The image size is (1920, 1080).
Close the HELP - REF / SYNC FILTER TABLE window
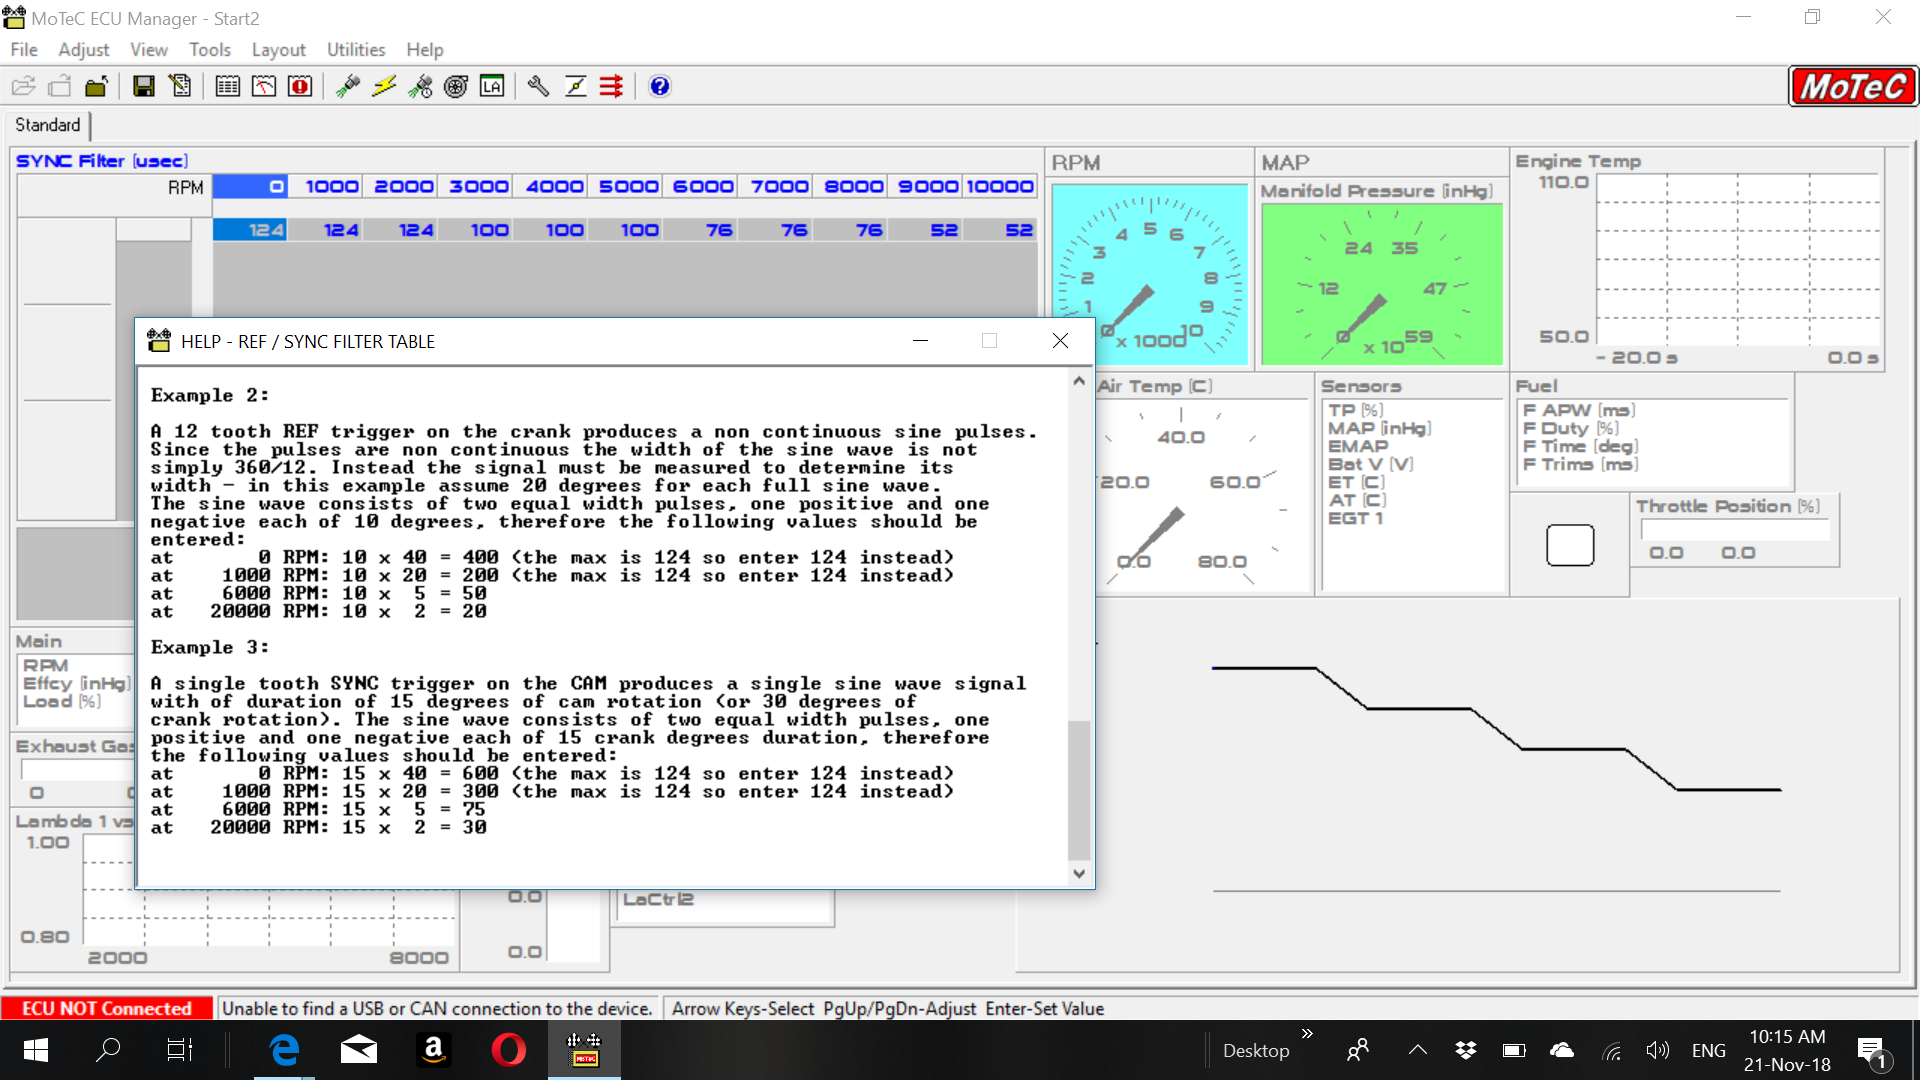coord(1060,341)
